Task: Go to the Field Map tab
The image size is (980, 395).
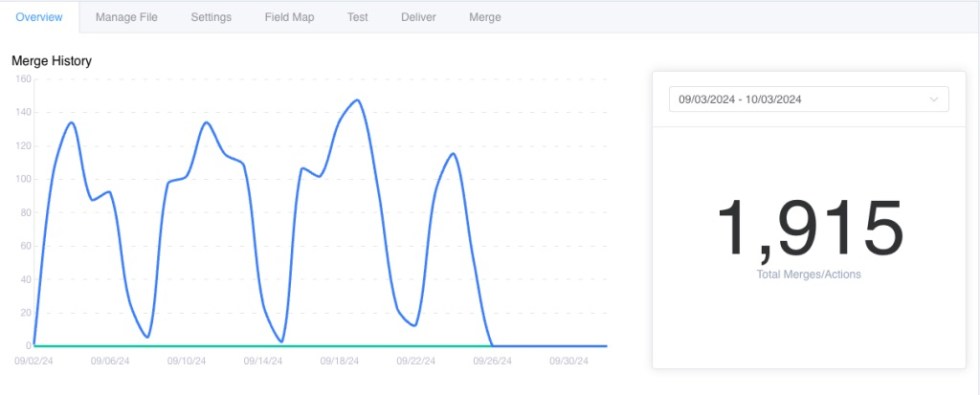Action: click(289, 18)
